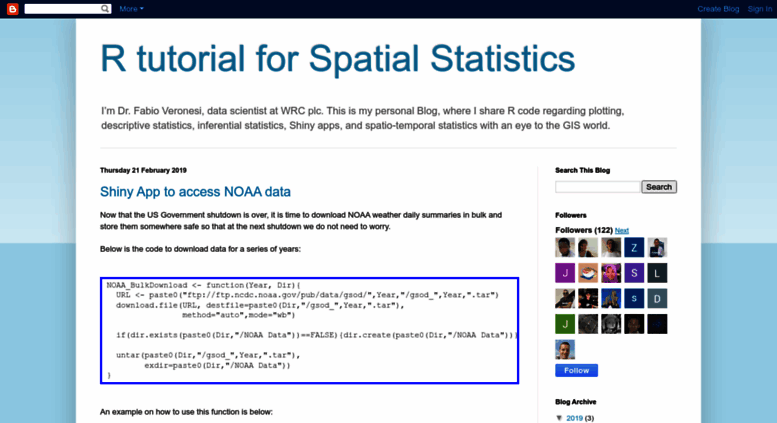Open the R tutorial for Spatial Statistics header
The width and height of the screenshot is (777, 423).
point(337,59)
